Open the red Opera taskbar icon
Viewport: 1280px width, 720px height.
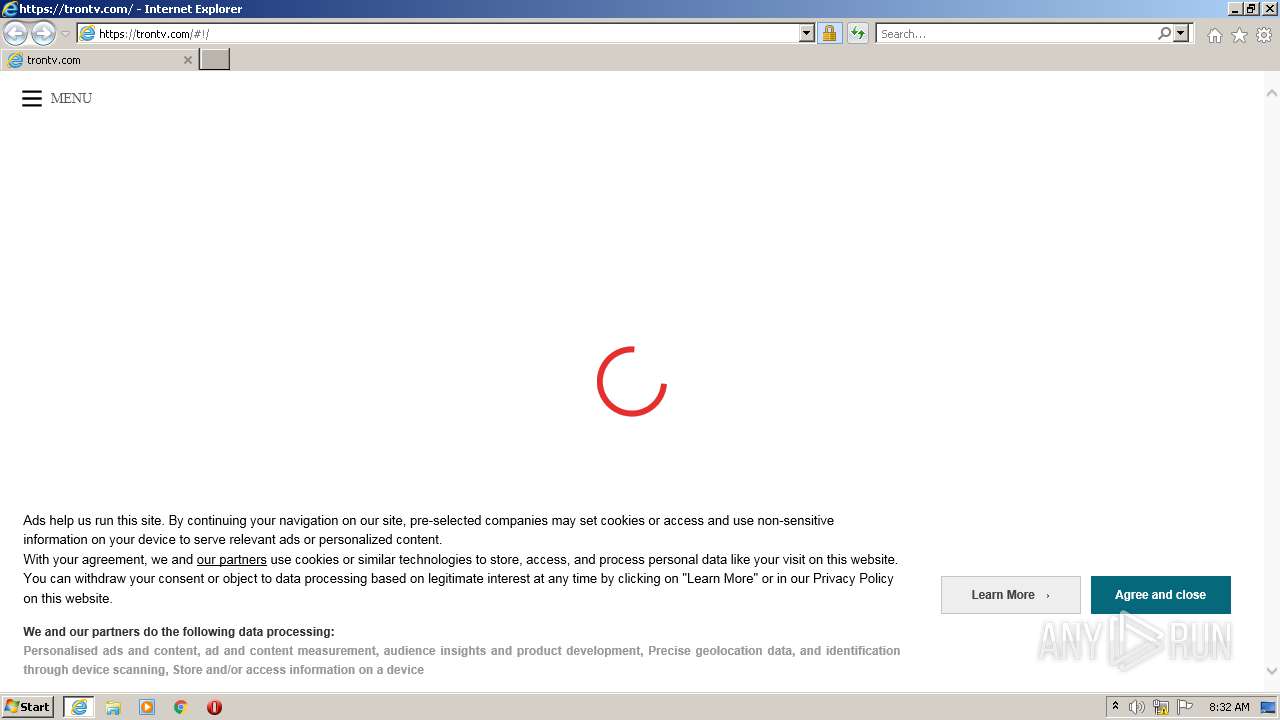click(x=214, y=707)
